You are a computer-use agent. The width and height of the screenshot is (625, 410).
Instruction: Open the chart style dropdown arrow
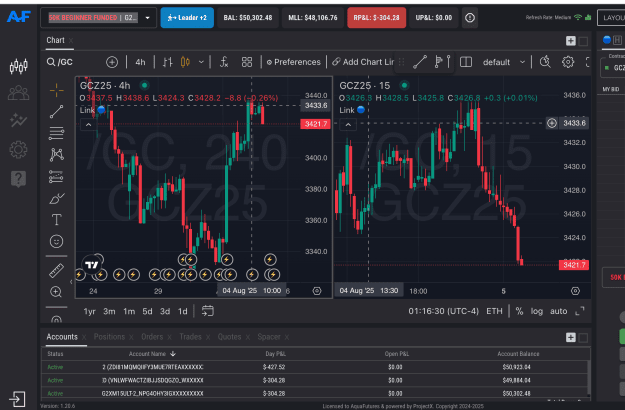(201, 62)
